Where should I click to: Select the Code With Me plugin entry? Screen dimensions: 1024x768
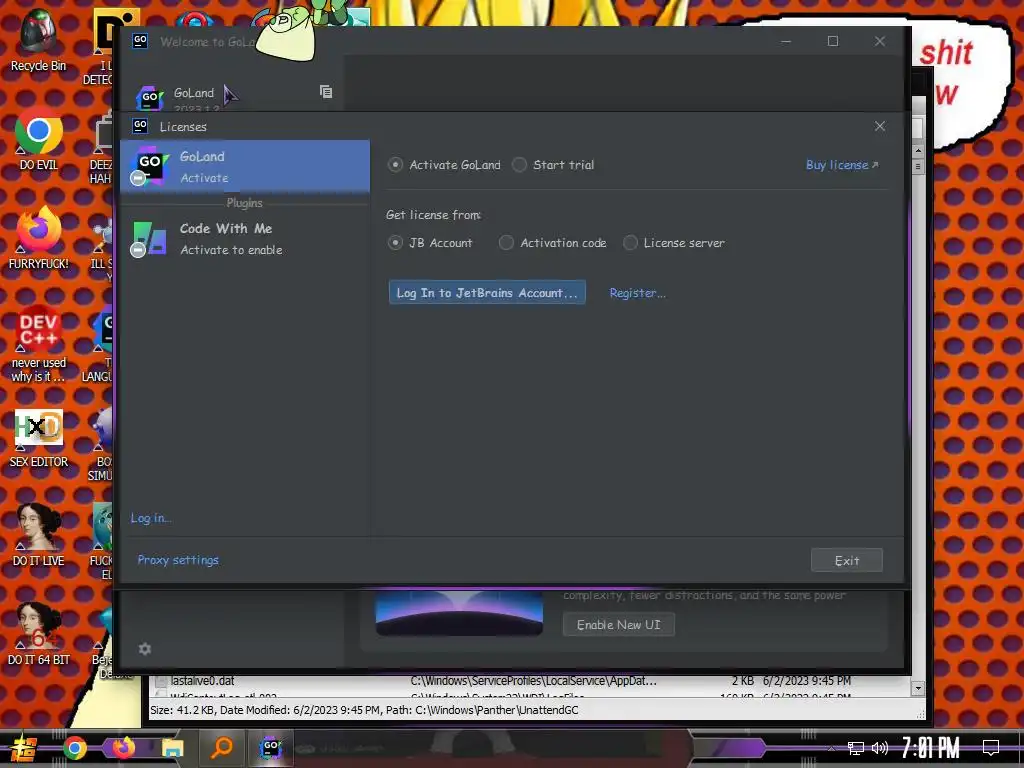[x=245, y=238]
